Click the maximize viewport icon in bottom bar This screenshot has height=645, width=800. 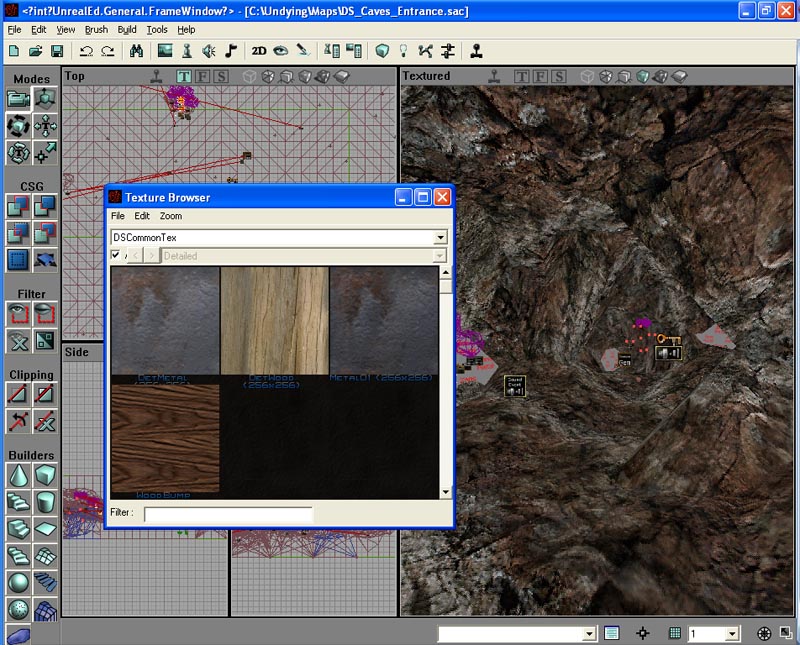[x=786, y=633]
